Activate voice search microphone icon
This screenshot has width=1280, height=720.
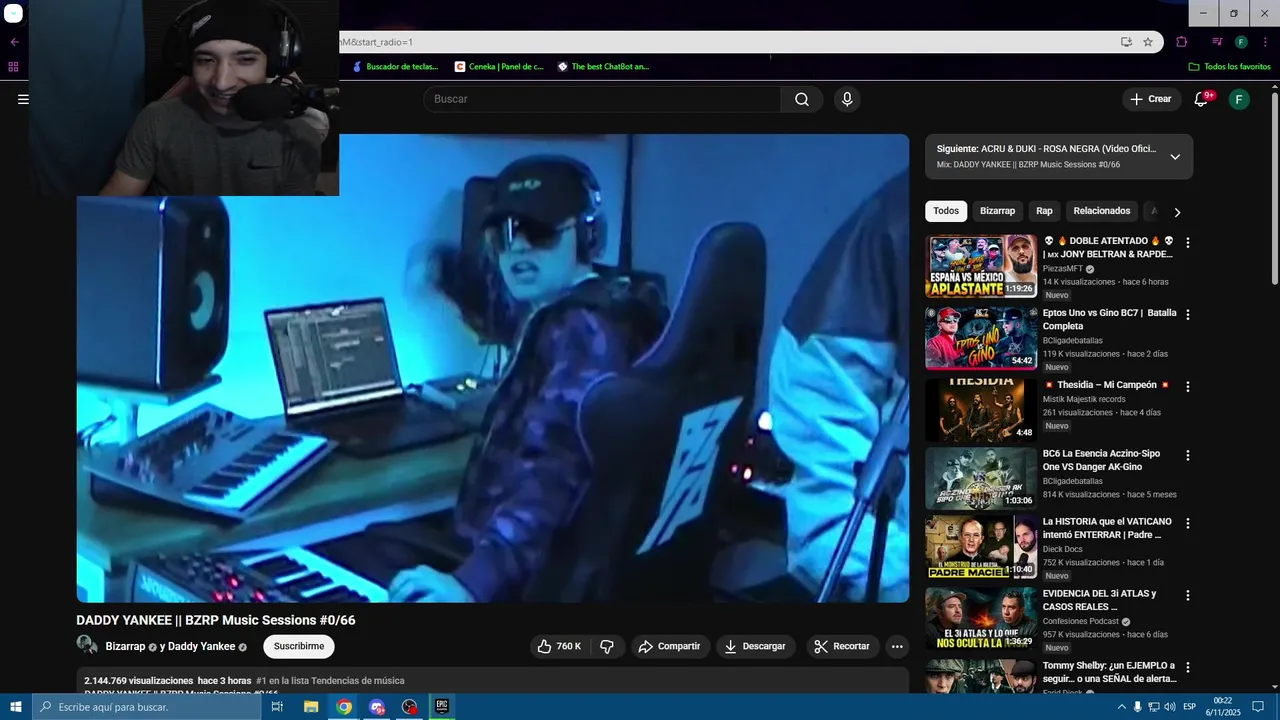[x=847, y=99]
